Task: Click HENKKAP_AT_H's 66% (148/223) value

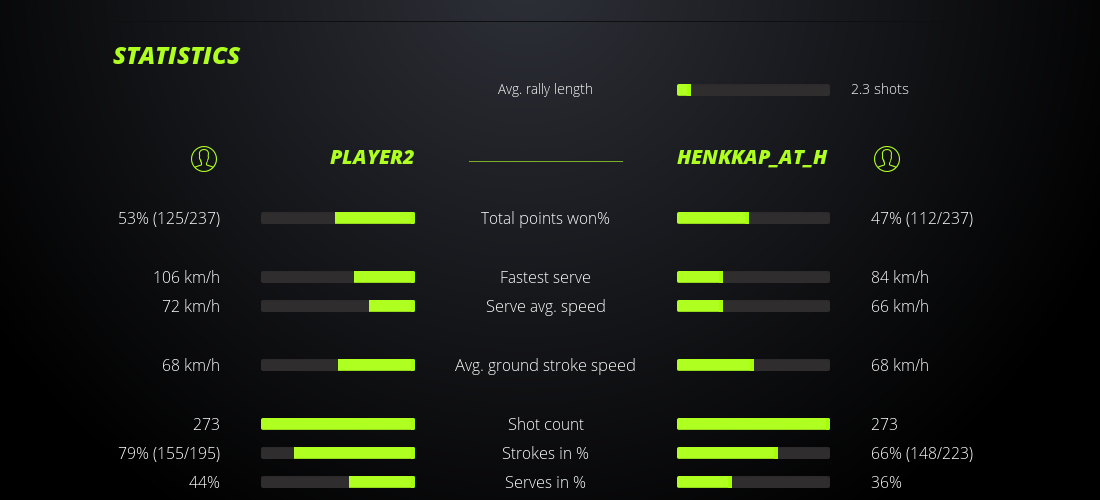Action: click(x=922, y=453)
